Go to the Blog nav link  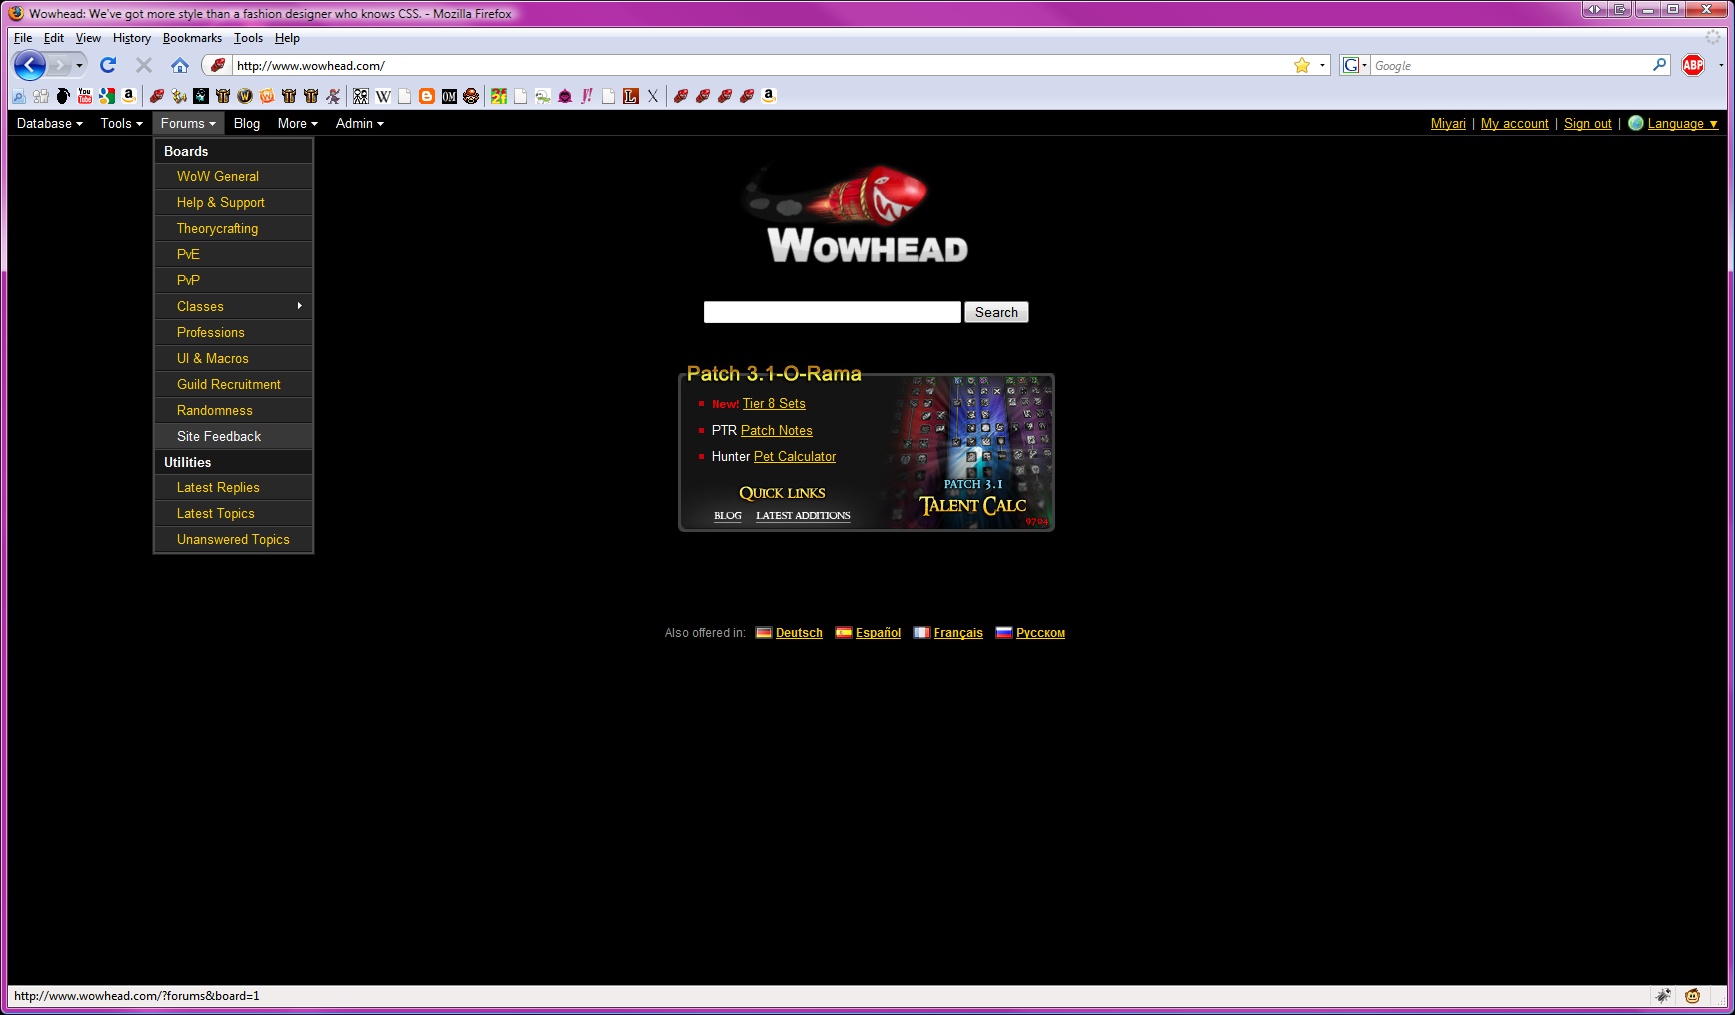[247, 124]
